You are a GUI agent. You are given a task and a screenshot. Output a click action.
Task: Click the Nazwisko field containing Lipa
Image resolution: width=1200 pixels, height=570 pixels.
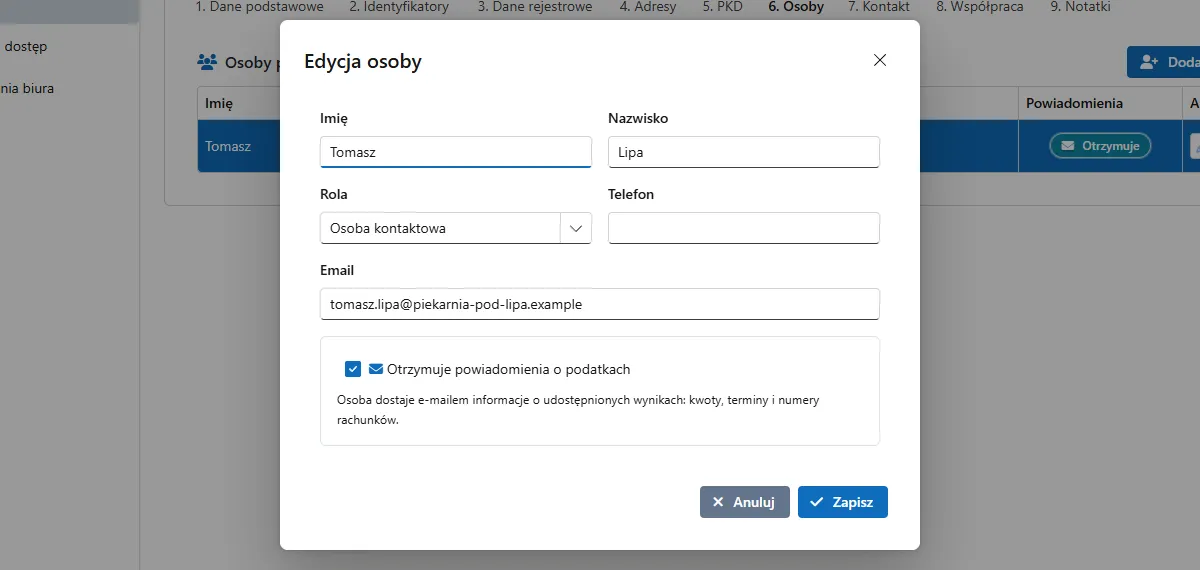pyautogui.click(x=744, y=152)
